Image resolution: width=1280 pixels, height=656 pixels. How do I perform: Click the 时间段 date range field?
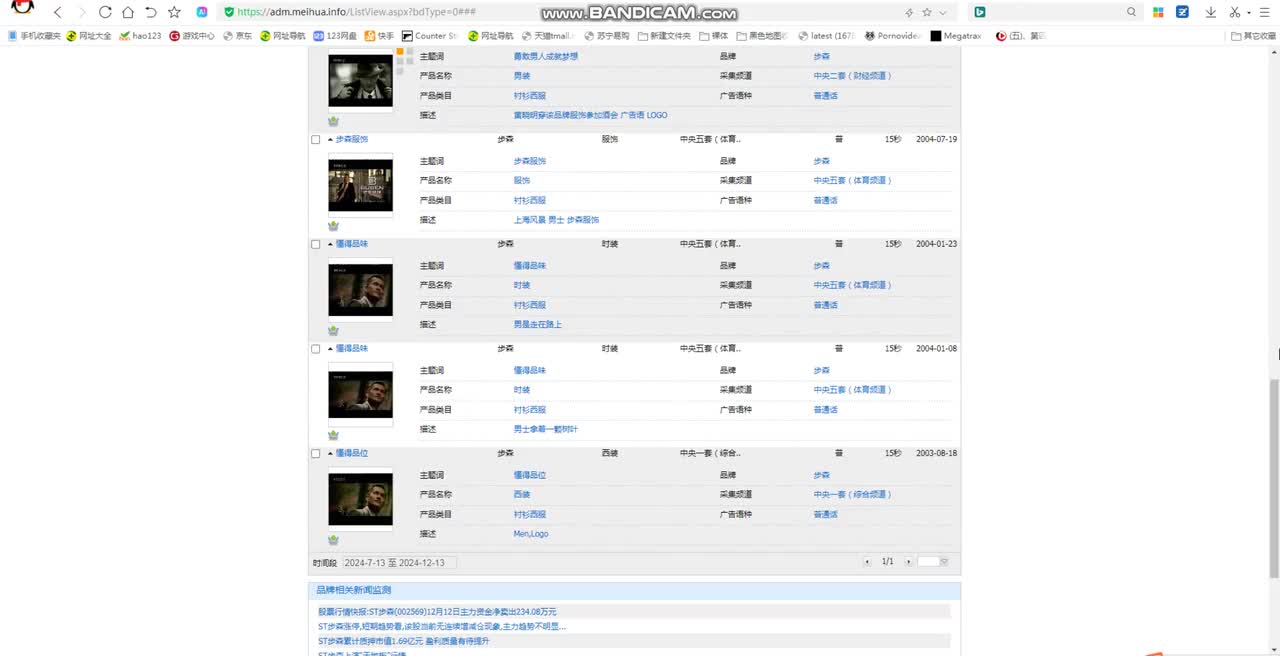coord(400,563)
